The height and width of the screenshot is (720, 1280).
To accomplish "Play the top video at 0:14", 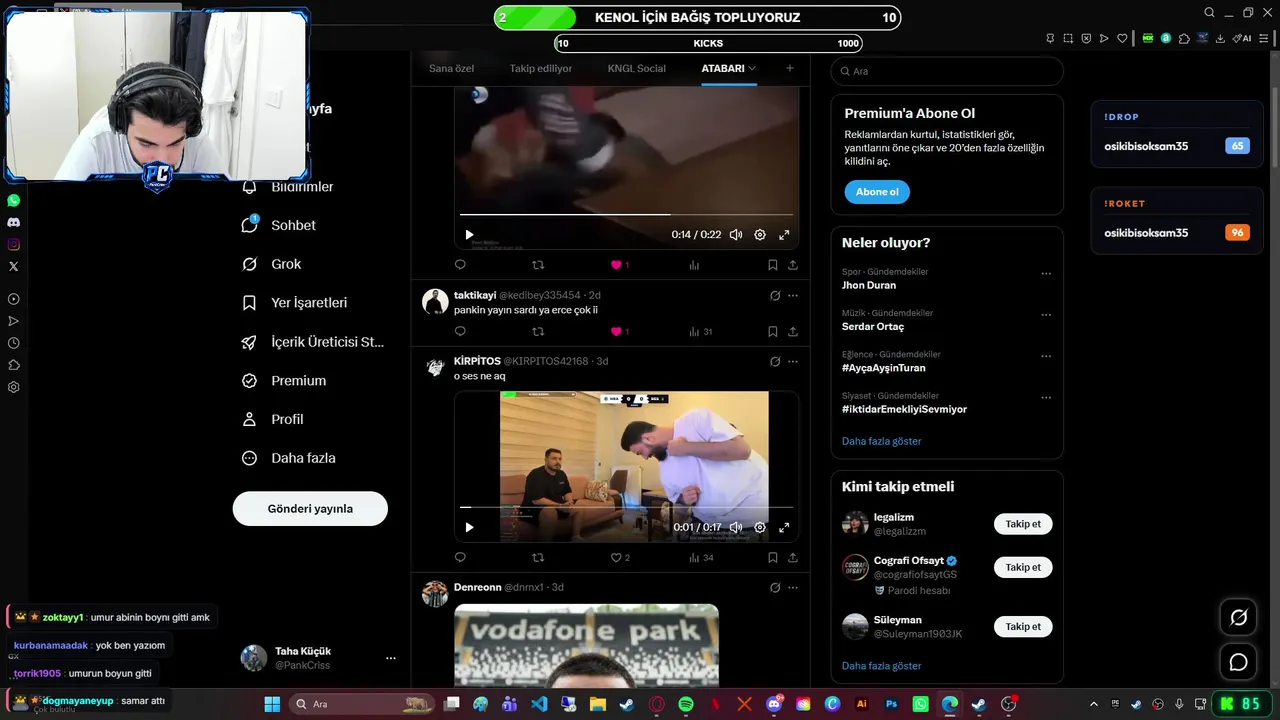I will (x=470, y=235).
